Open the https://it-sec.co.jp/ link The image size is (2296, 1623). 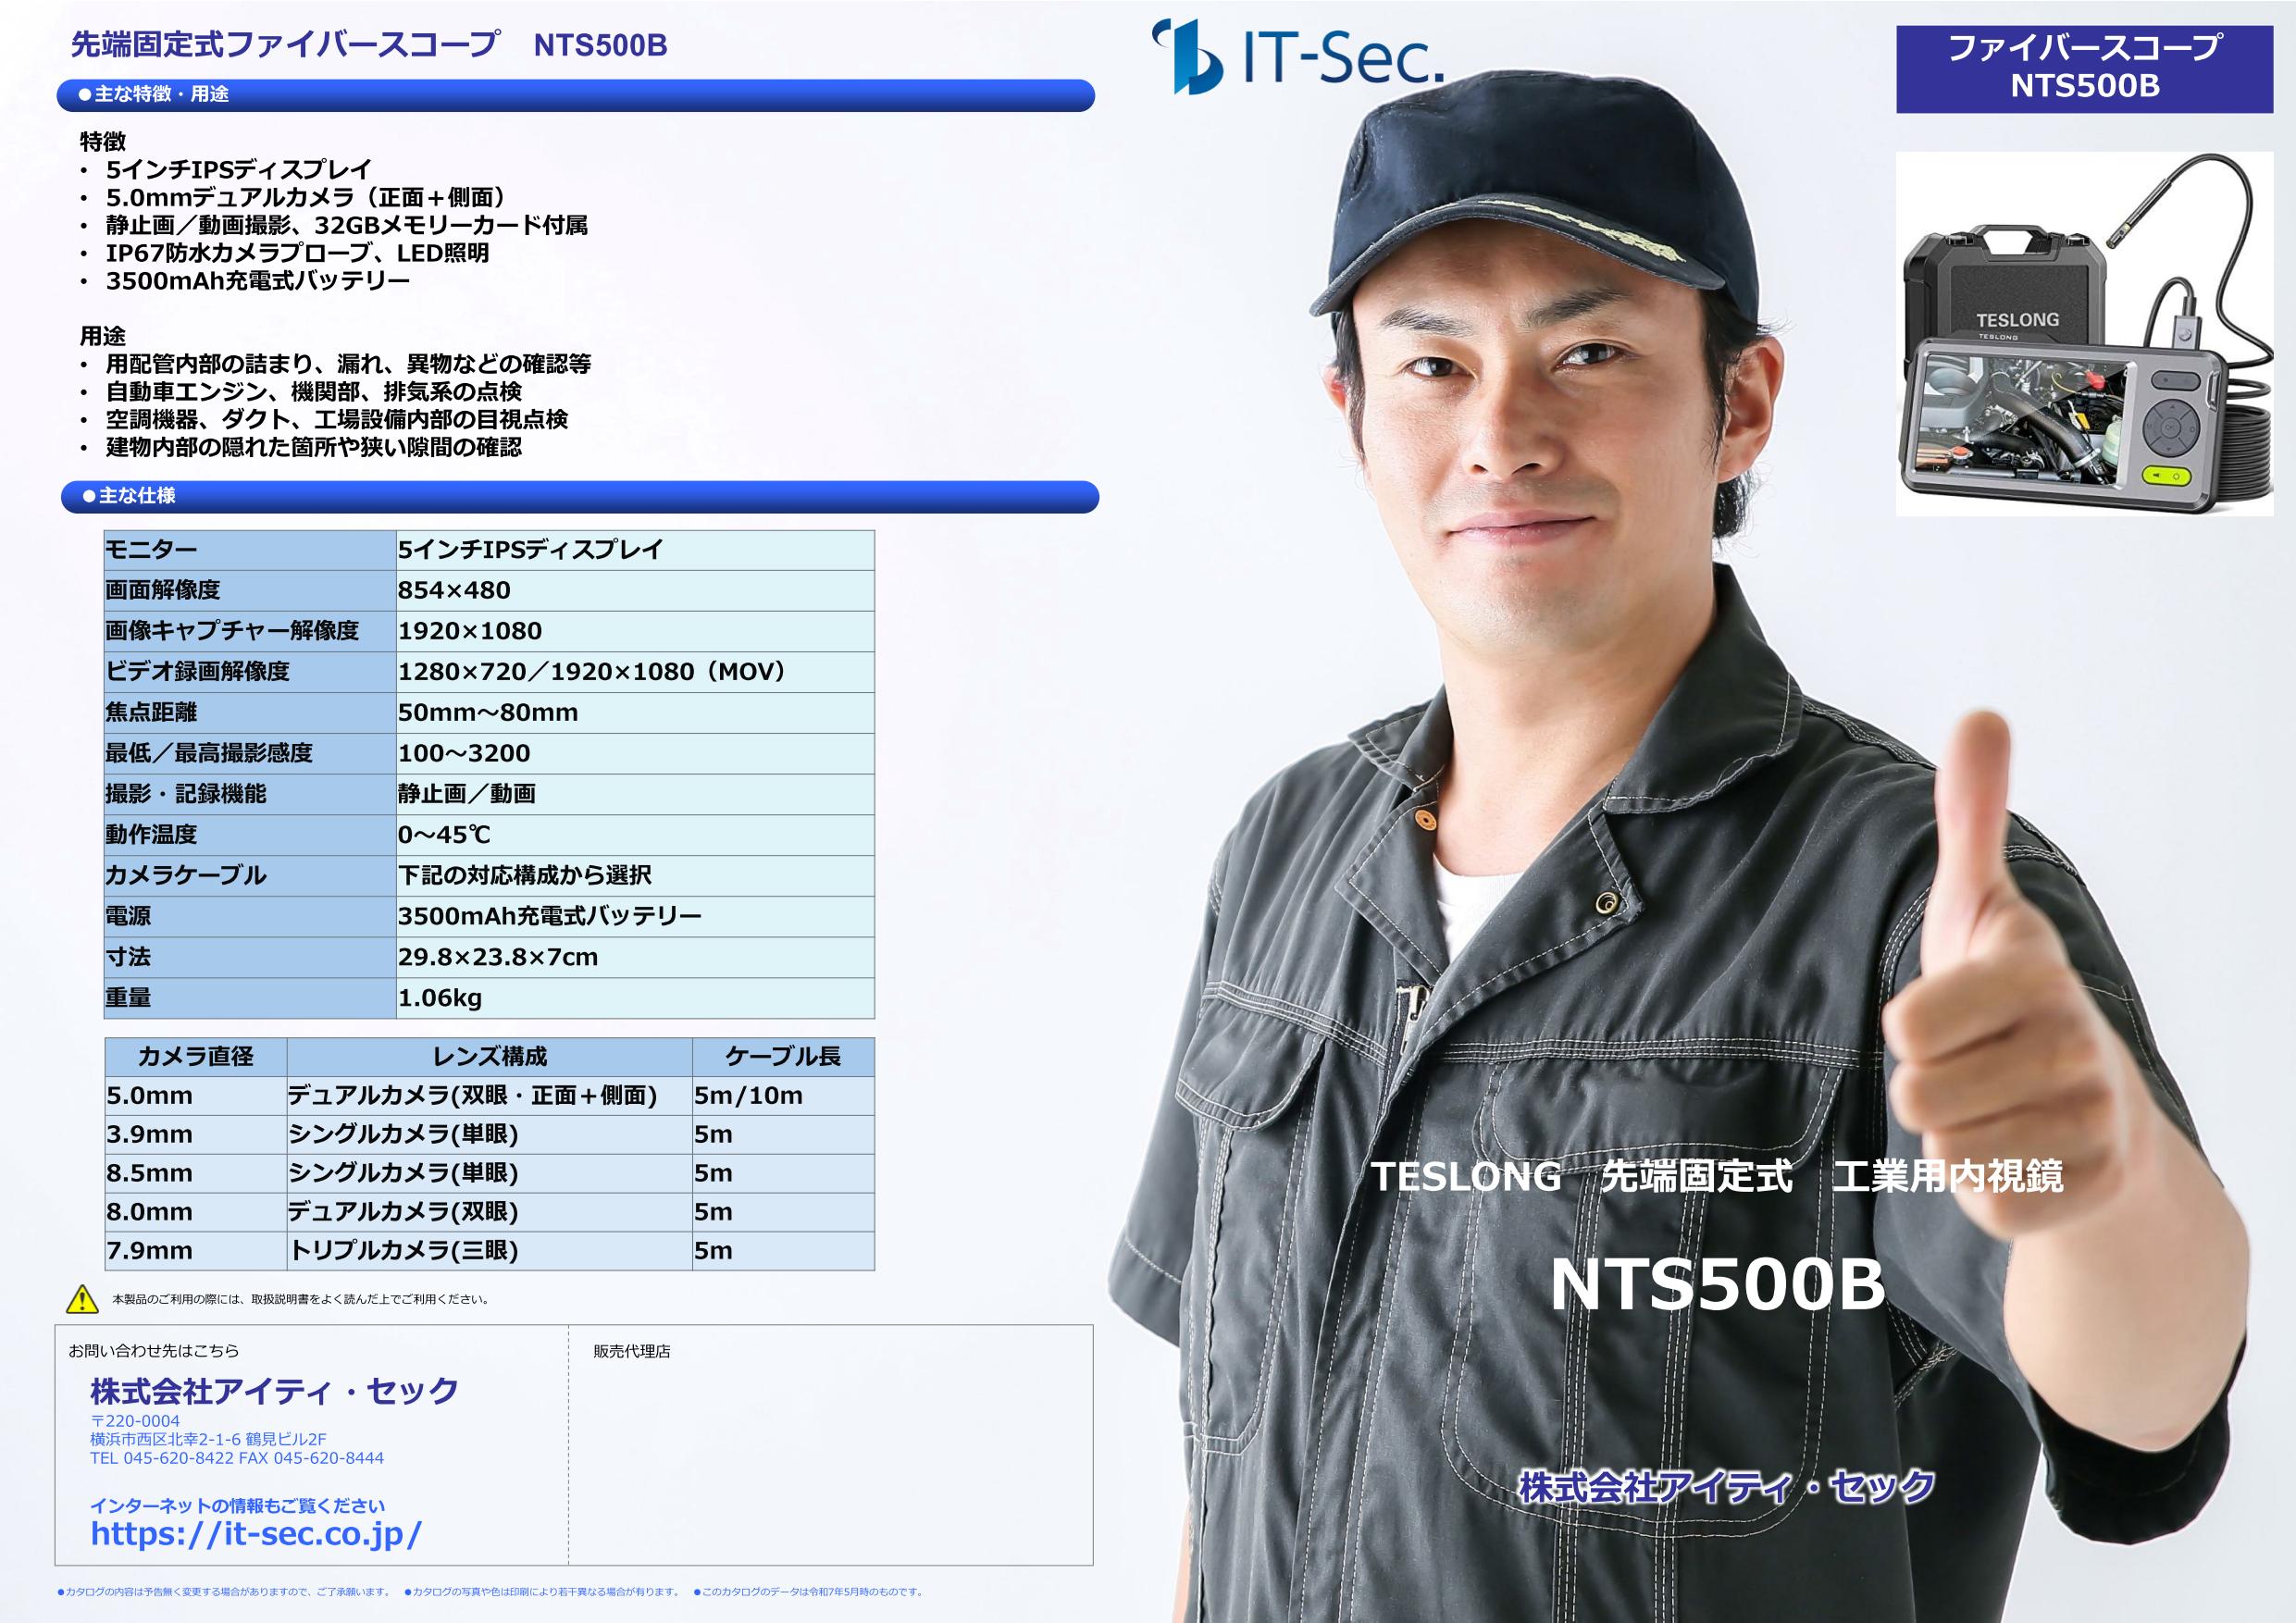[256, 1533]
